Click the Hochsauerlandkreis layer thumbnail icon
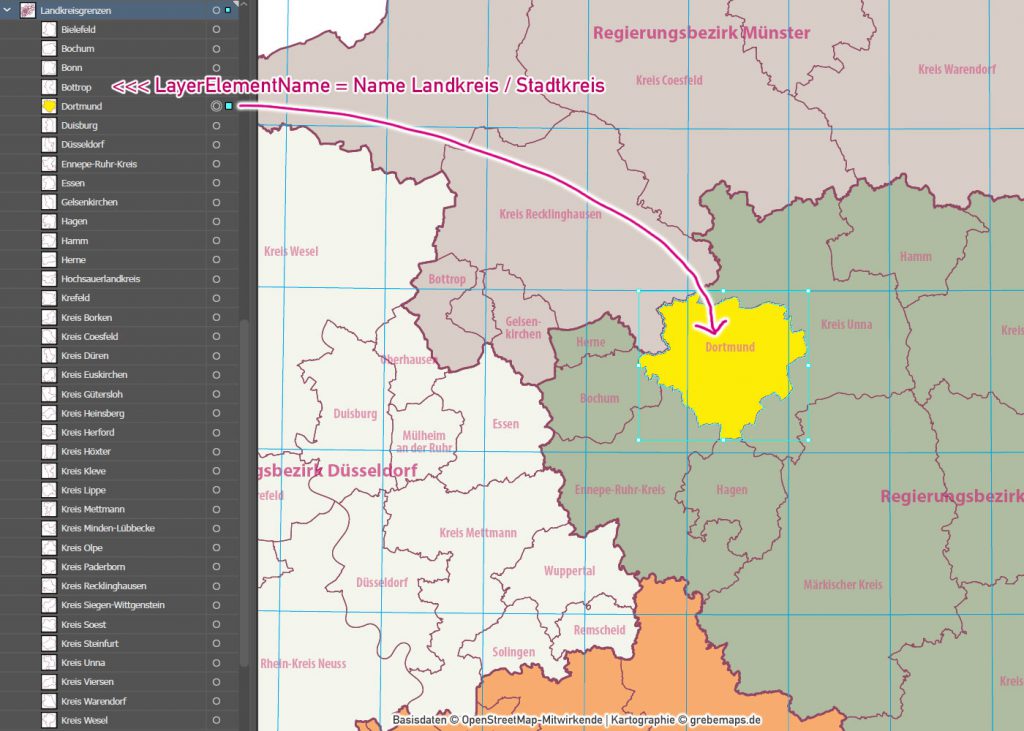The height and width of the screenshot is (731, 1024). tap(47, 279)
